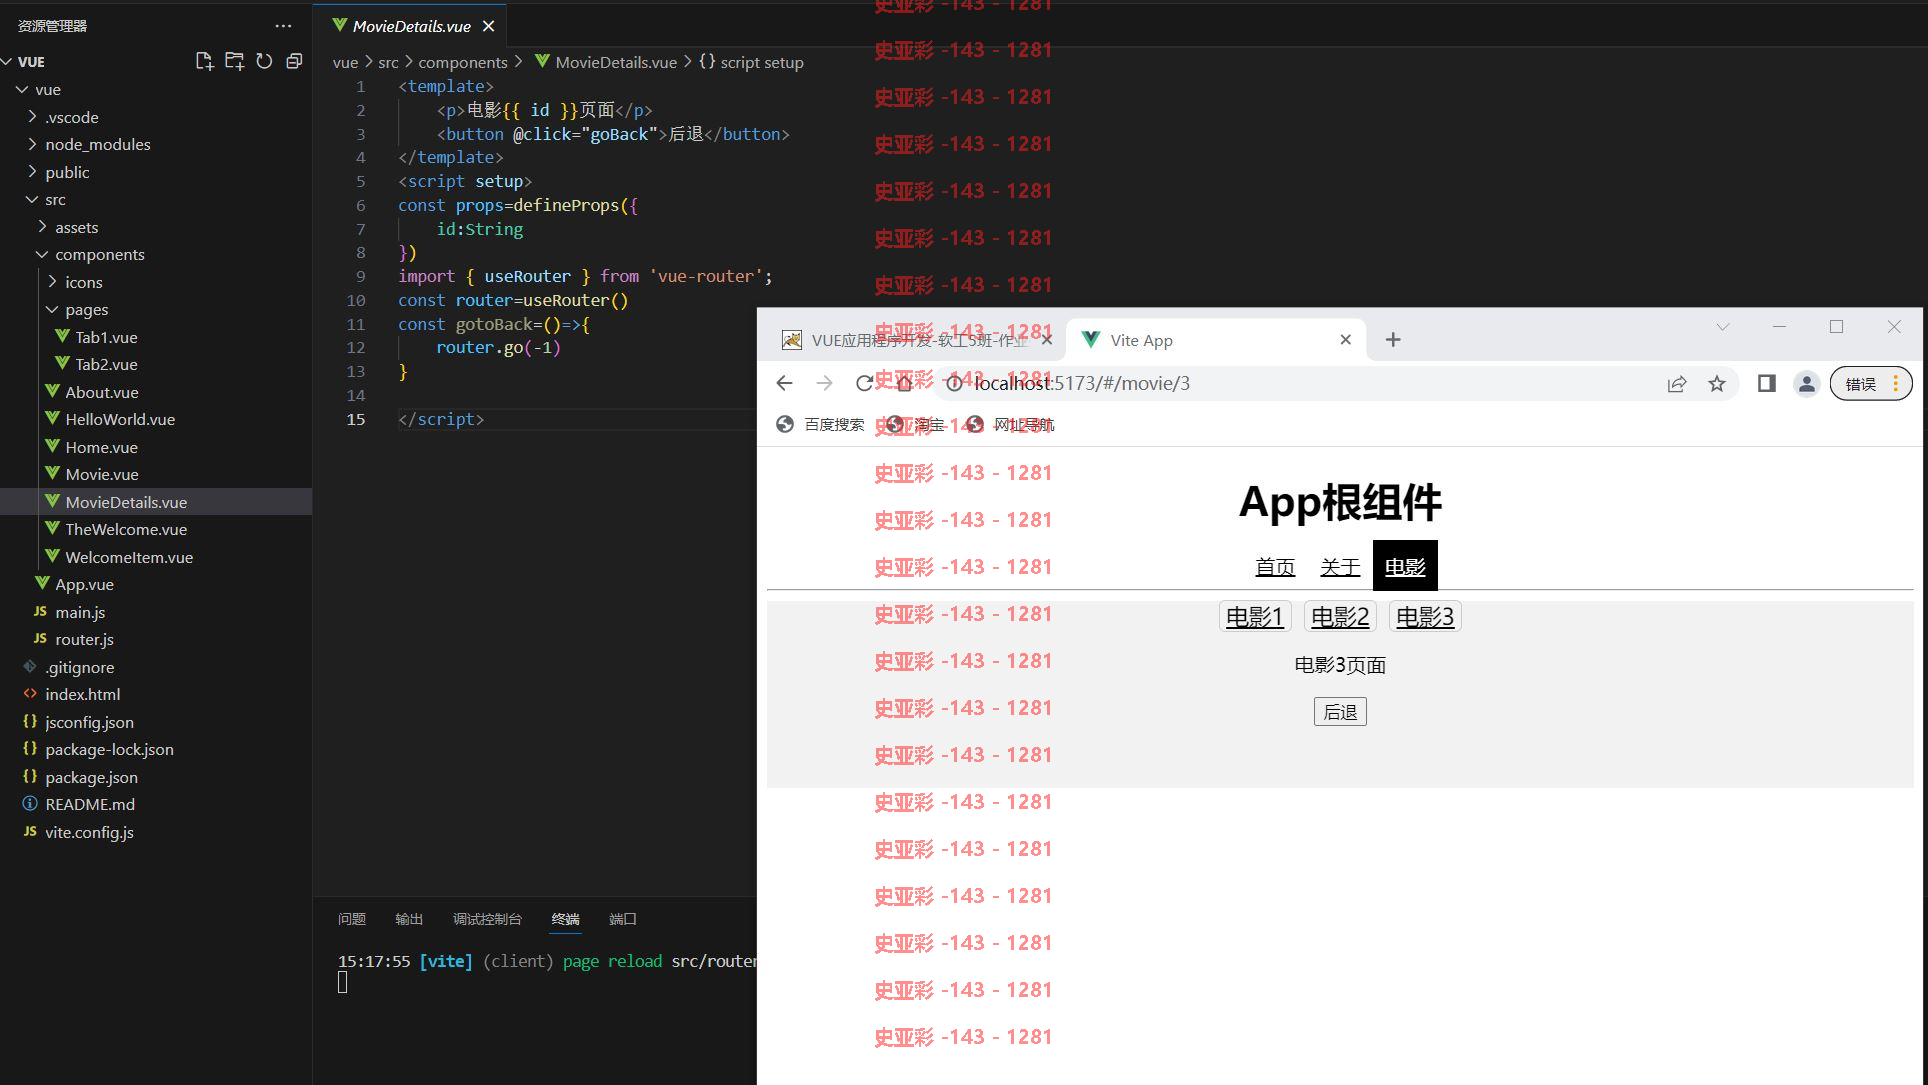Open the browser profile avatar
This screenshot has width=1928, height=1085.
point(1806,383)
